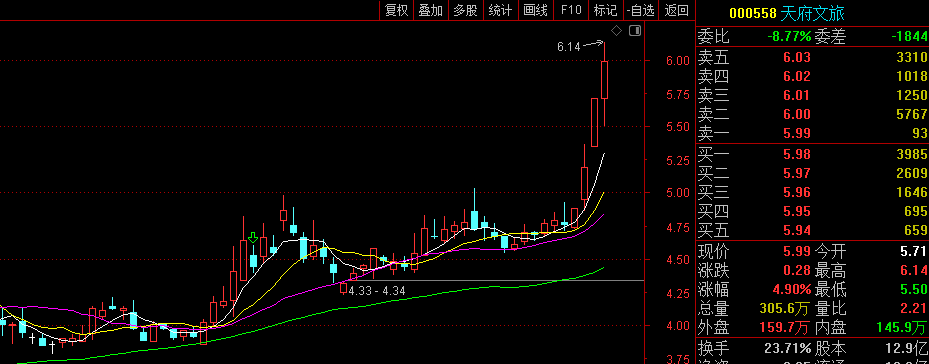Click the 4.33 - 4.34 gap label

(377, 291)
